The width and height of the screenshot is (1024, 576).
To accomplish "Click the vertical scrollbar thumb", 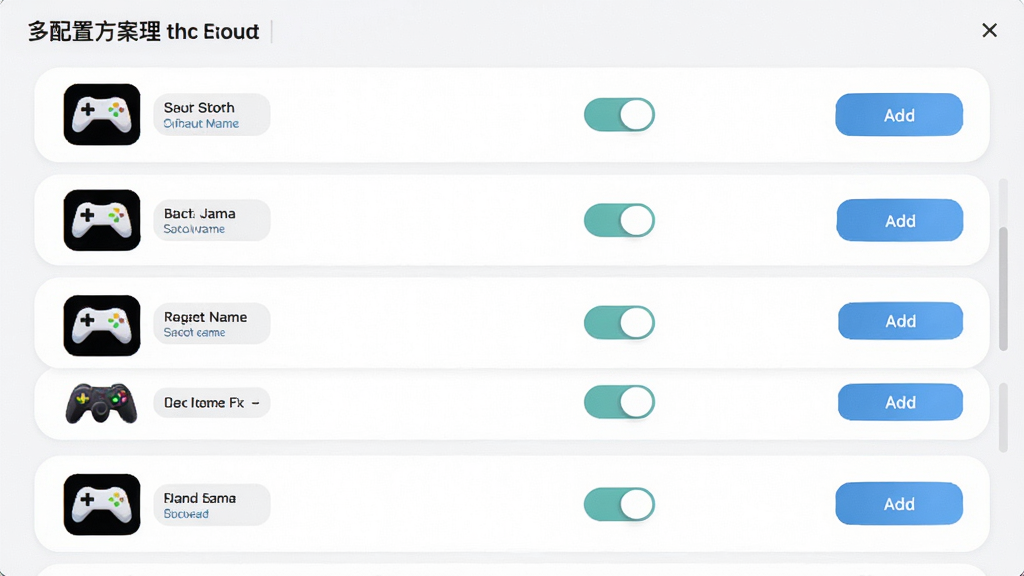I will click(1004, 289).
